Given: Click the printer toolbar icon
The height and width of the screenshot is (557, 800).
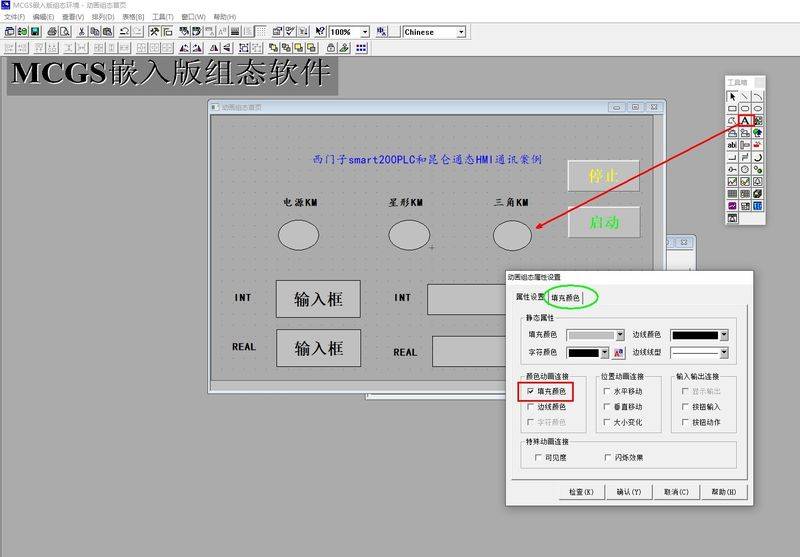Looking at the screenshot, I should click(52, 32).
